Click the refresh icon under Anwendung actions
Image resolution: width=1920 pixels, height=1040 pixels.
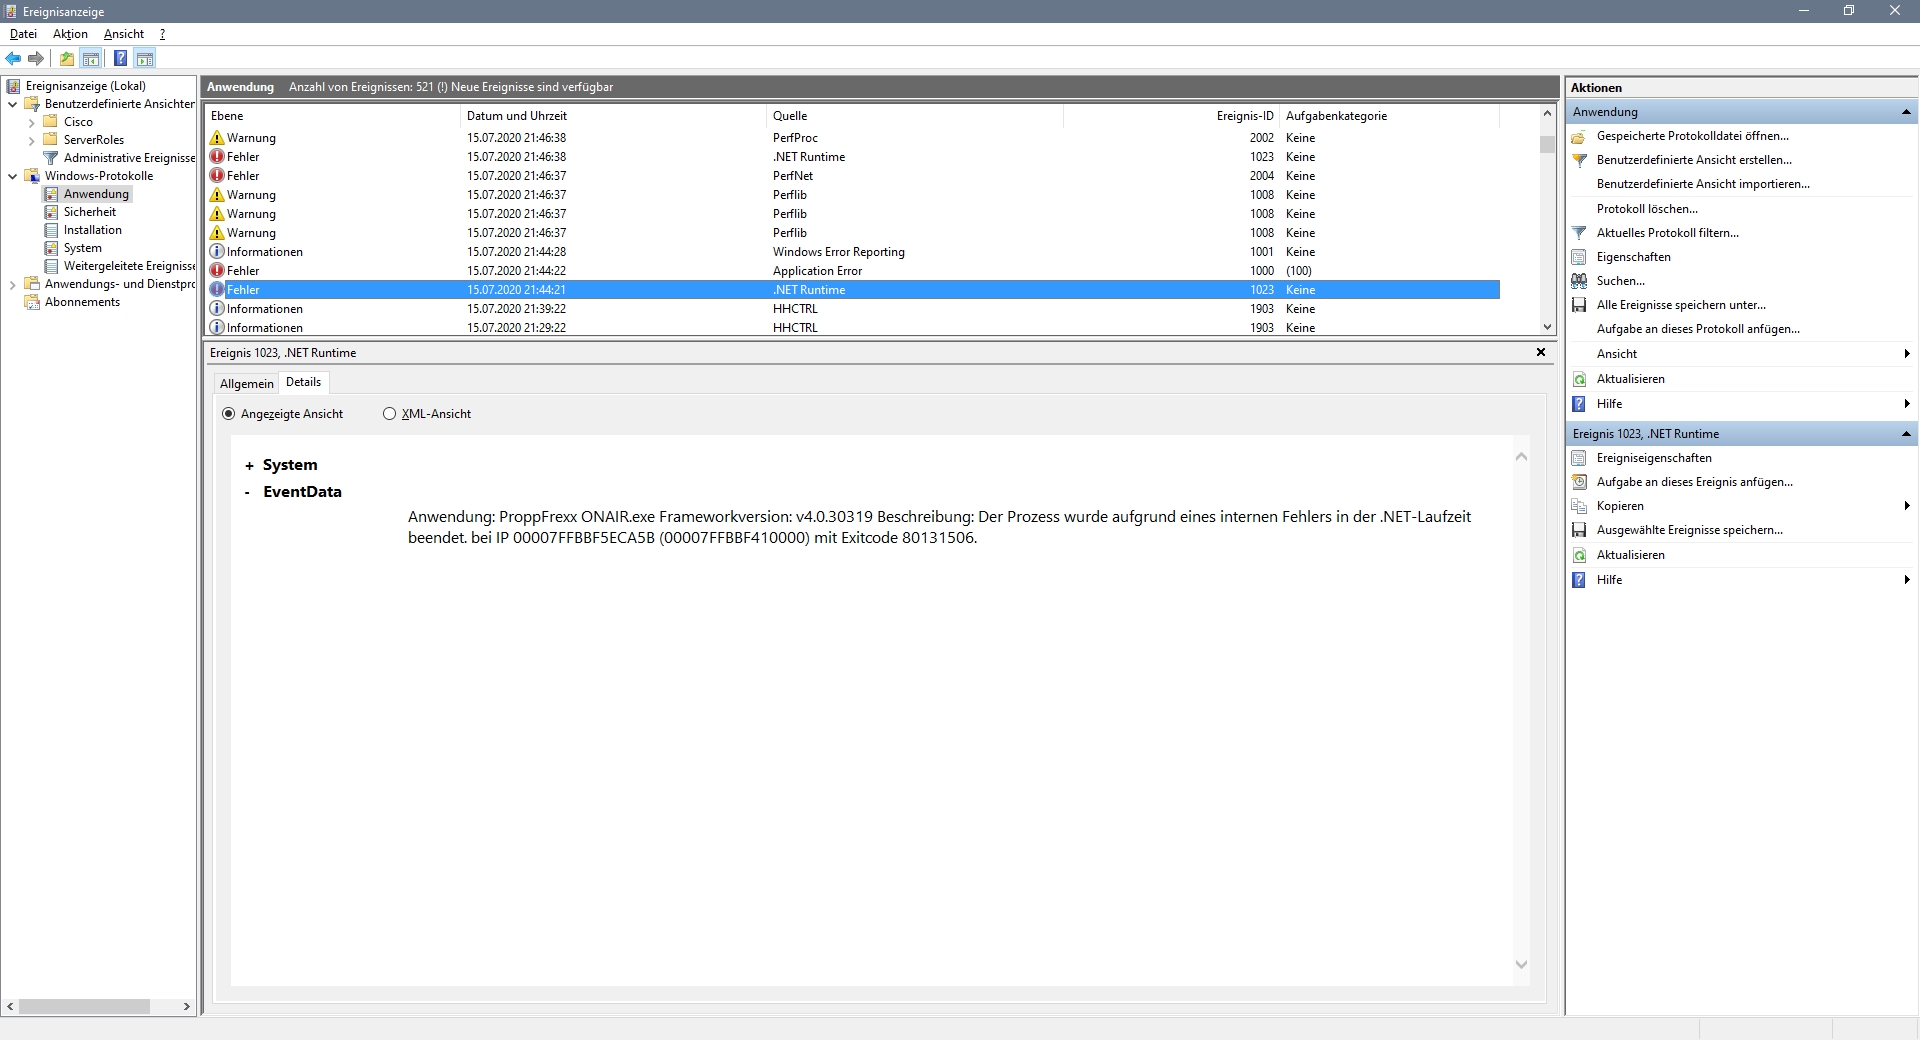click(1579, 379)
